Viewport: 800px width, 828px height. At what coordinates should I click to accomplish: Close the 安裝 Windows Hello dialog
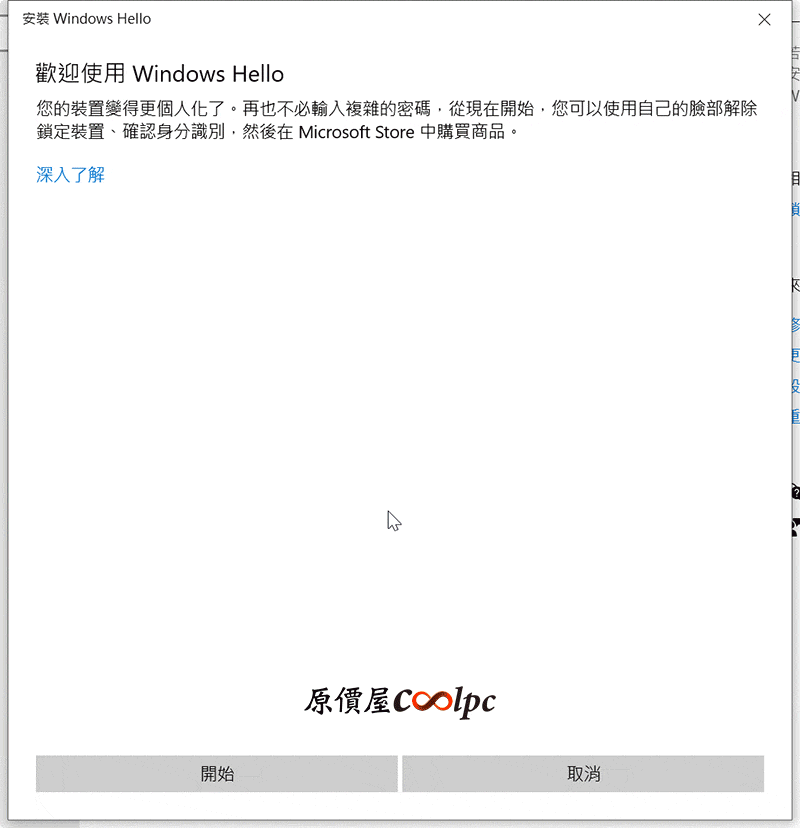(764, 20)
